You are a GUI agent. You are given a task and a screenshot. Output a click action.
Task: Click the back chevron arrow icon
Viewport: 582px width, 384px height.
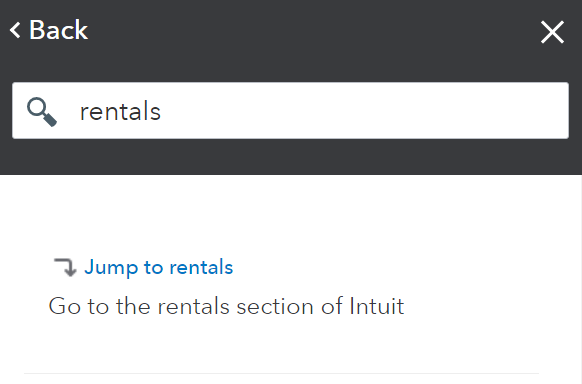click(15, 30)
